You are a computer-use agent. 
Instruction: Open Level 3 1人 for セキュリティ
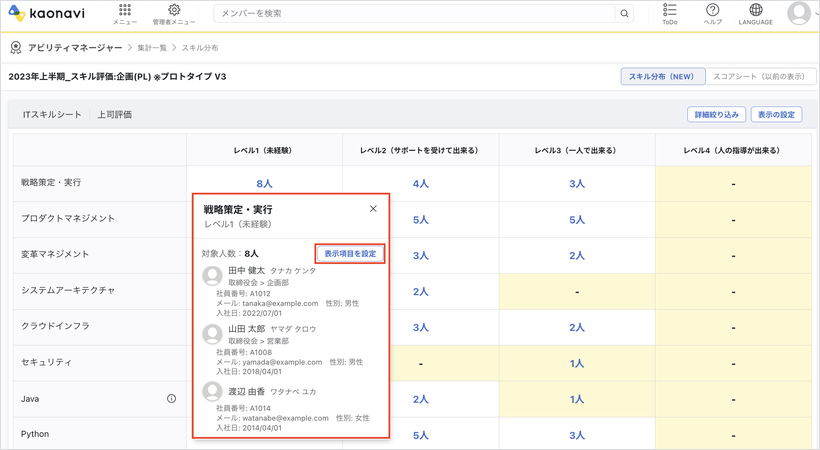(x=577, y=363)
